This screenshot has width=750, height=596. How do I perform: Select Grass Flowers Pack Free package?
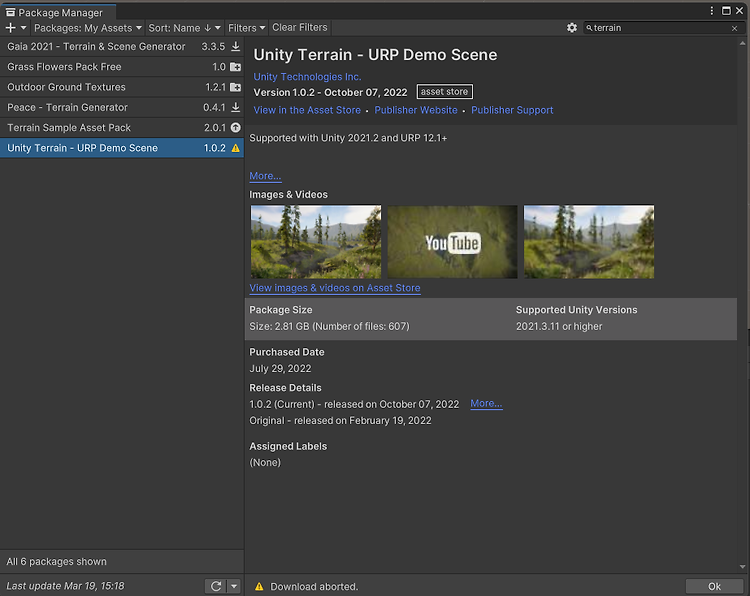click(121, 67)
